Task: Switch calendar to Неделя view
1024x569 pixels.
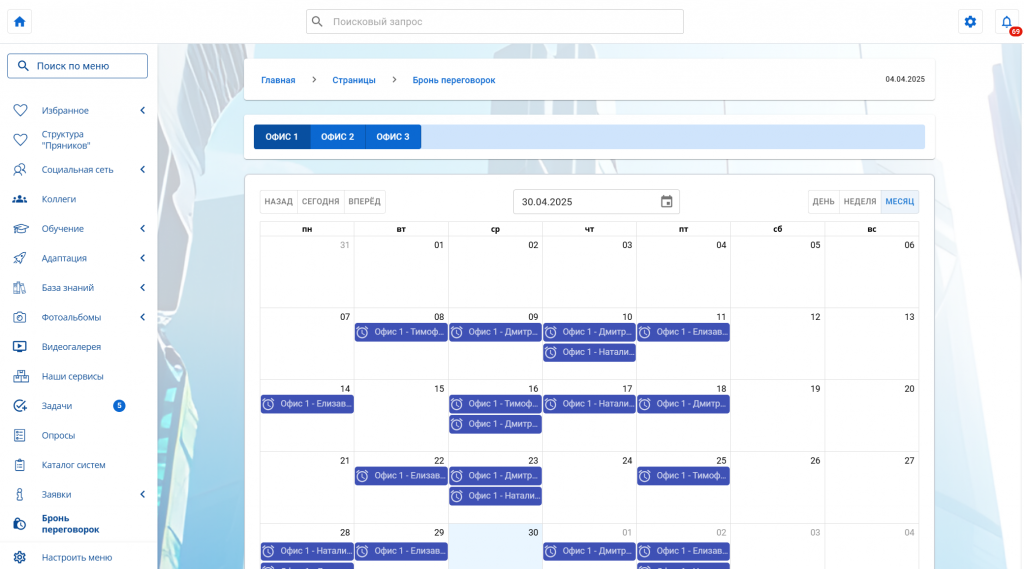Action: 859,202
